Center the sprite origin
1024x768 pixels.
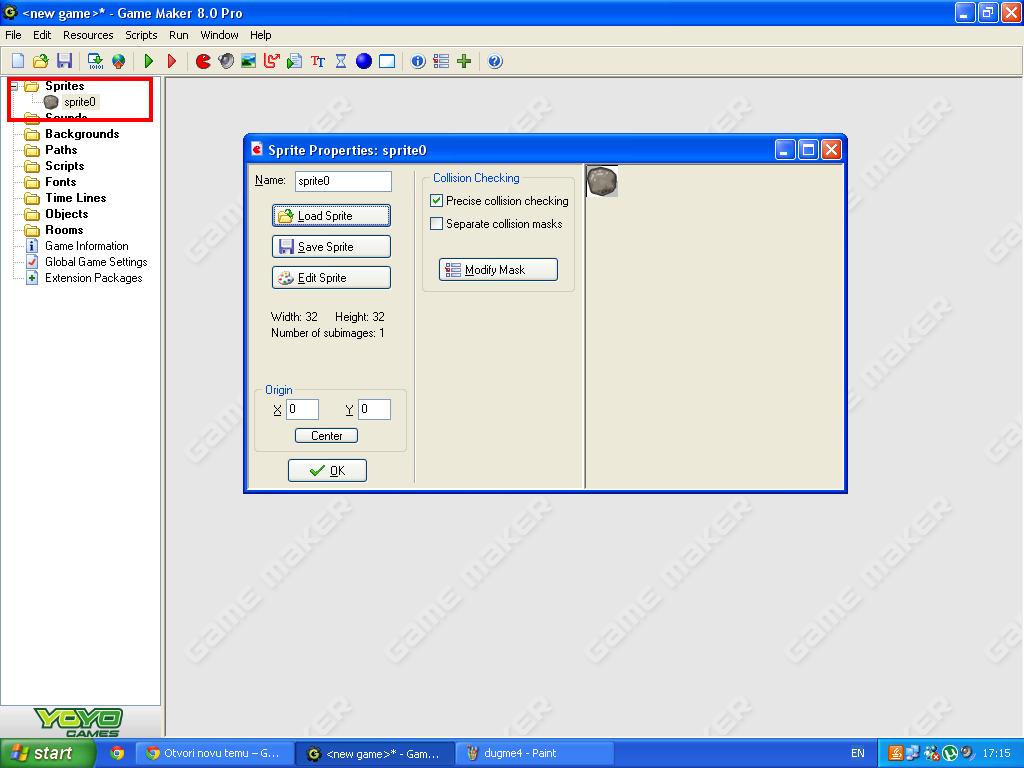point(326,436)
